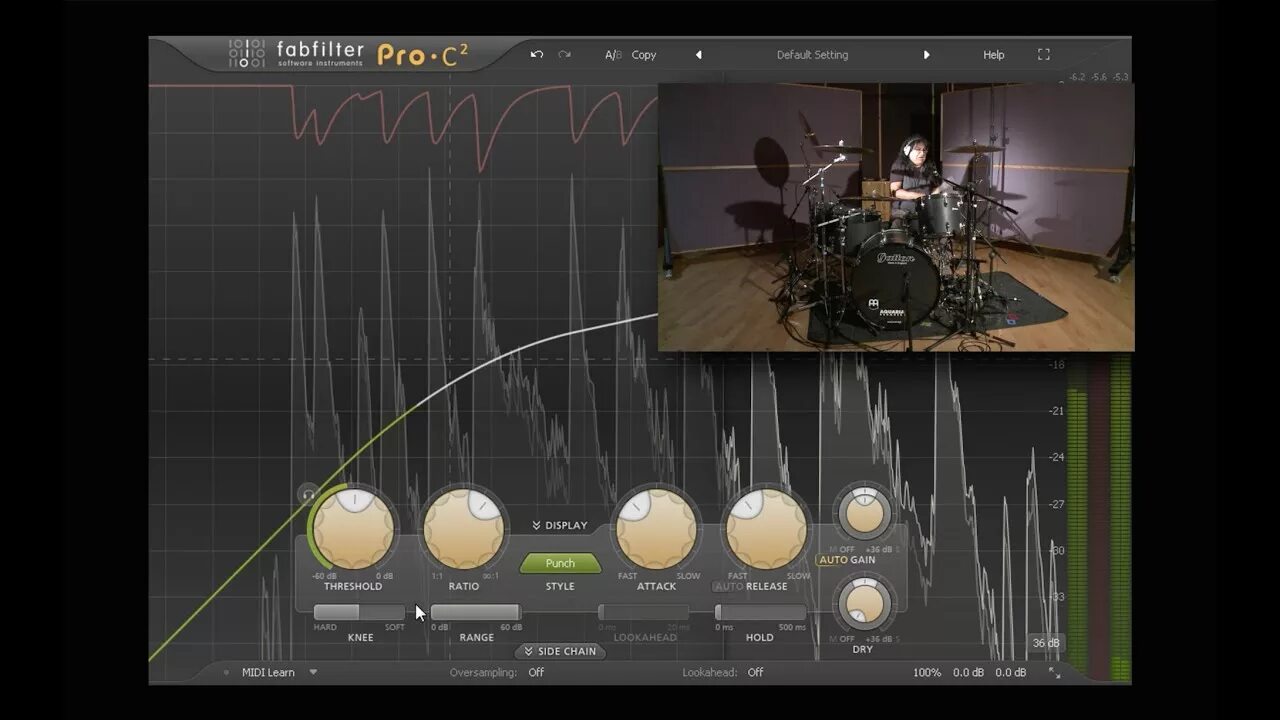Open MIDI Learn dropdown arrow
Image resolution: width=1280 pixels, height=720 pixels.
313,673
